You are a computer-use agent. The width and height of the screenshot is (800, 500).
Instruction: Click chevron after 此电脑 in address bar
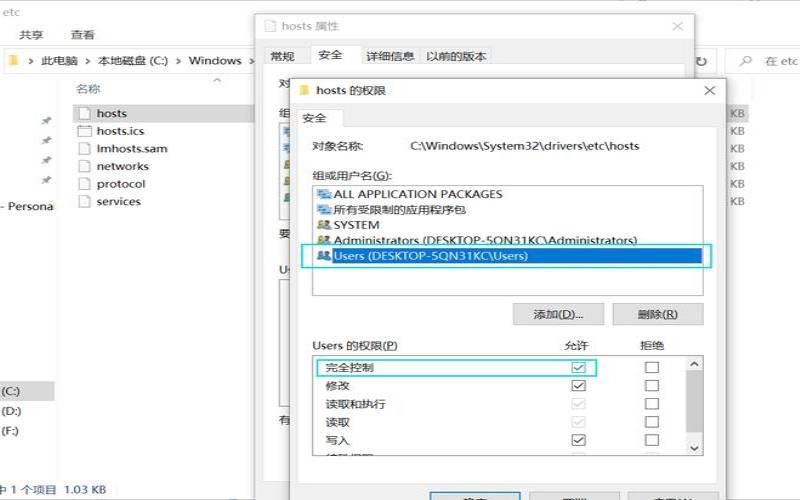(x=87, y=61)
